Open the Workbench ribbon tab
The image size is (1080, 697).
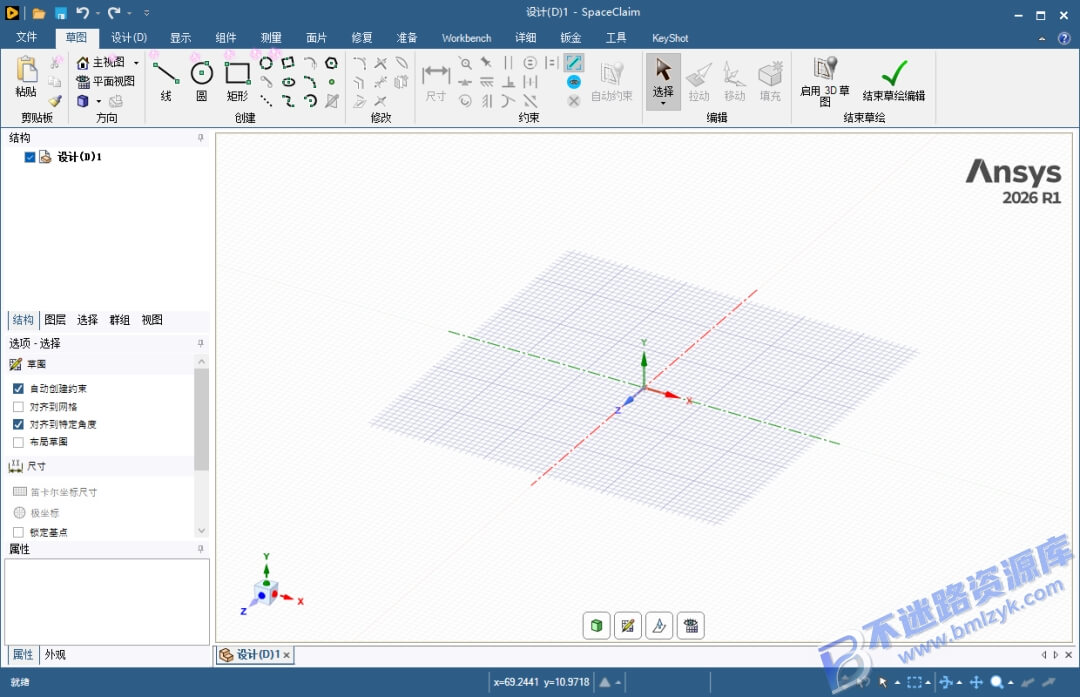coord(466,38)
